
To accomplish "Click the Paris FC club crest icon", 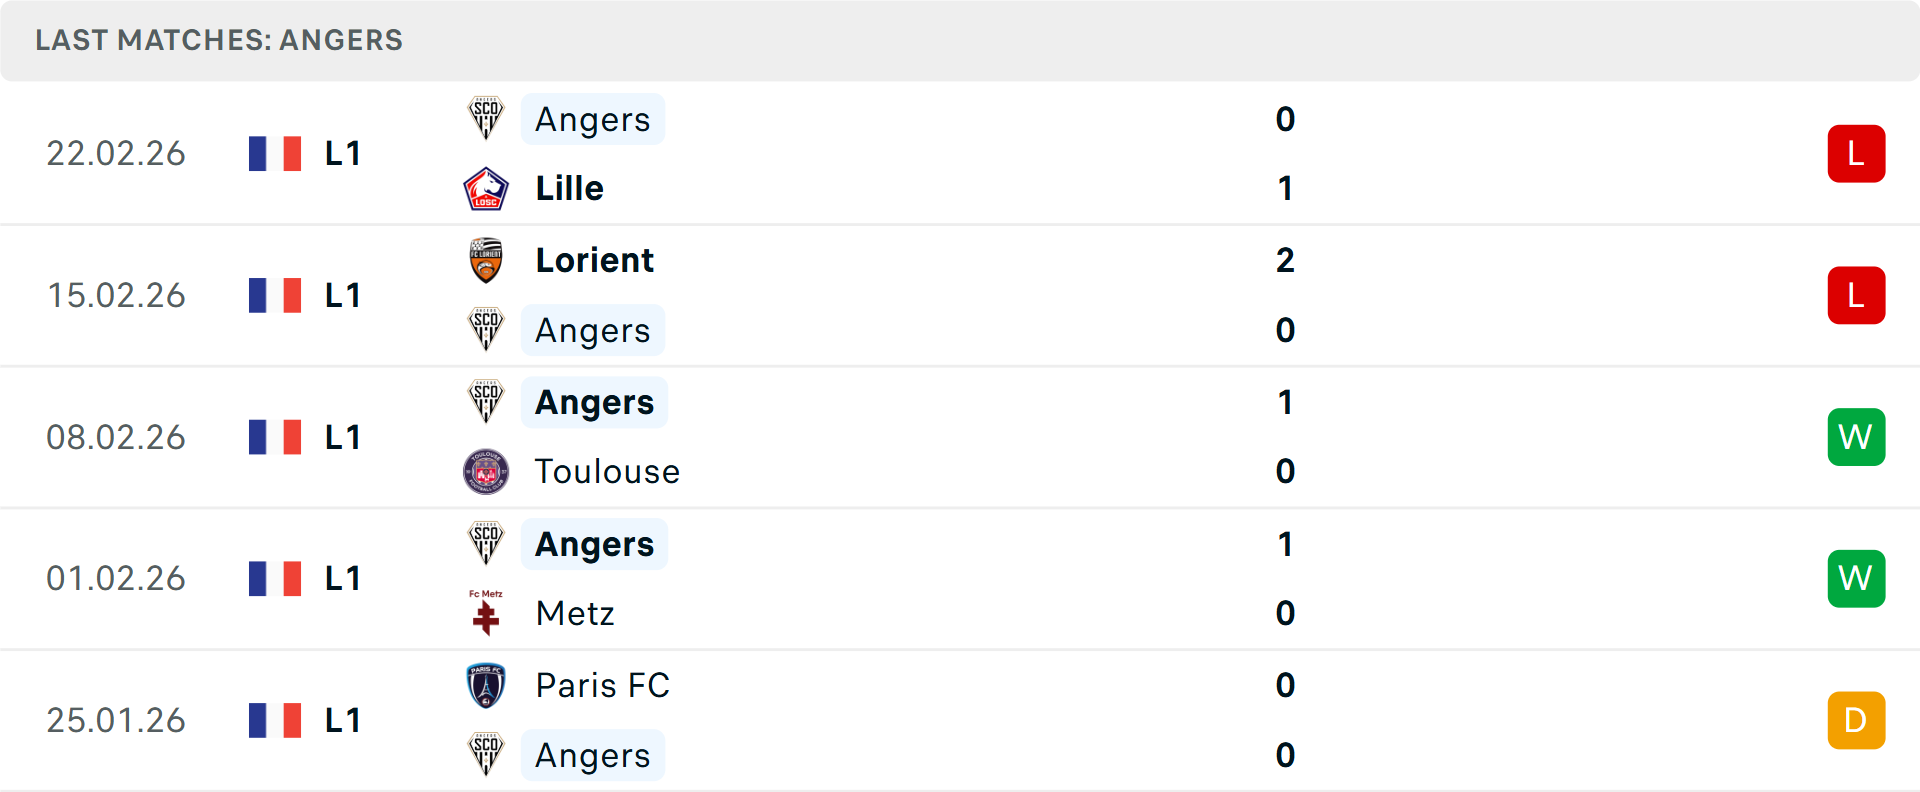I will (486, 685).
